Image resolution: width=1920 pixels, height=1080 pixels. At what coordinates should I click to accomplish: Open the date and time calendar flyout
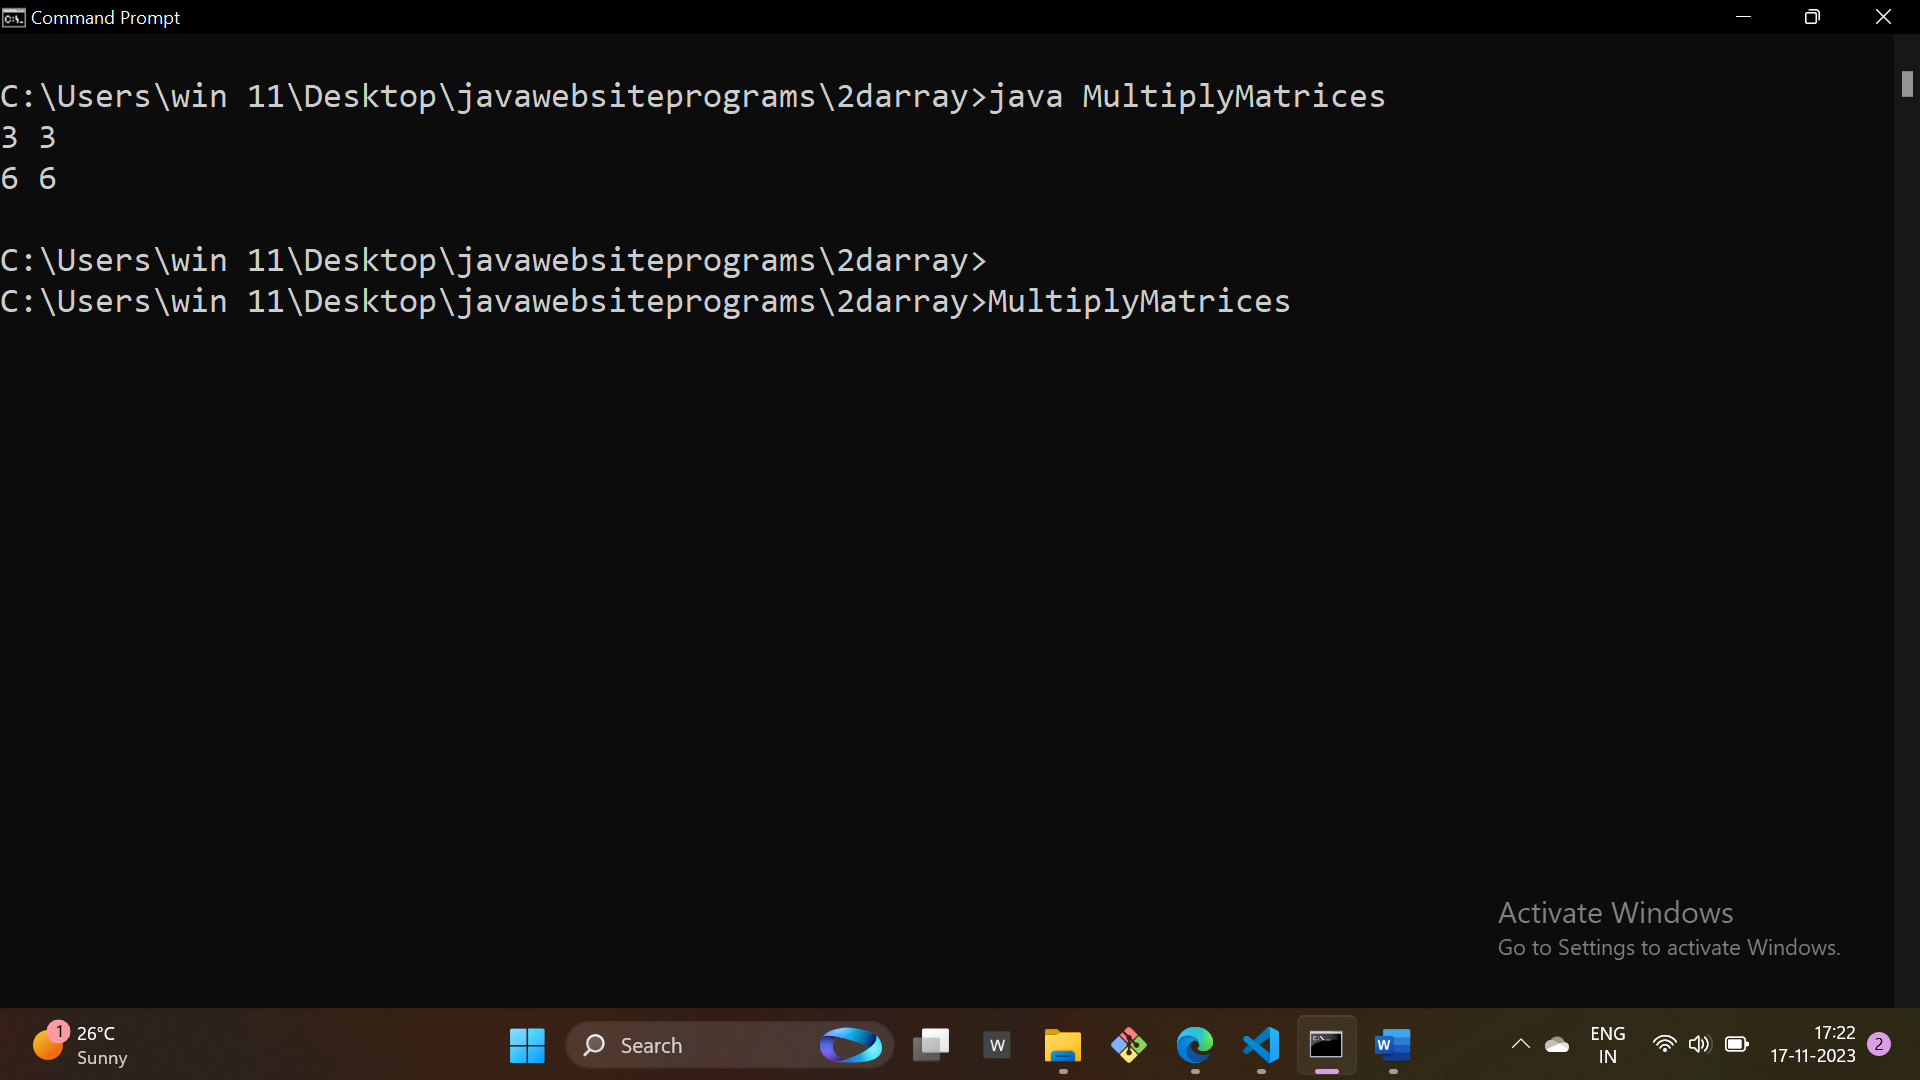[x=1812, y=1045]
